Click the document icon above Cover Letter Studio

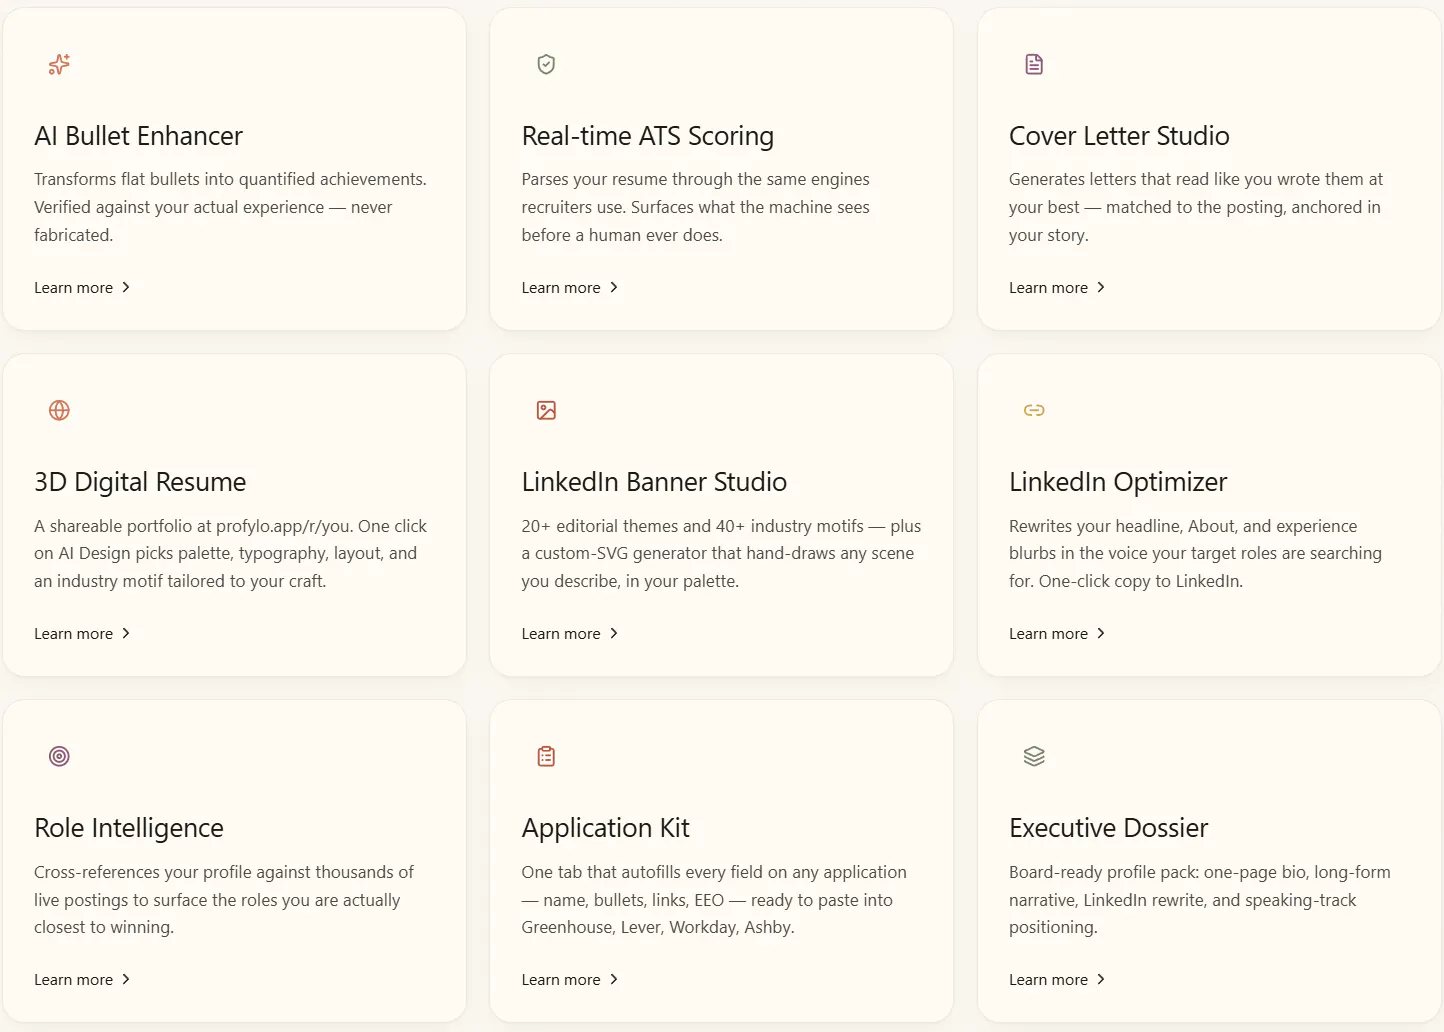click(x=1034, y=65)
